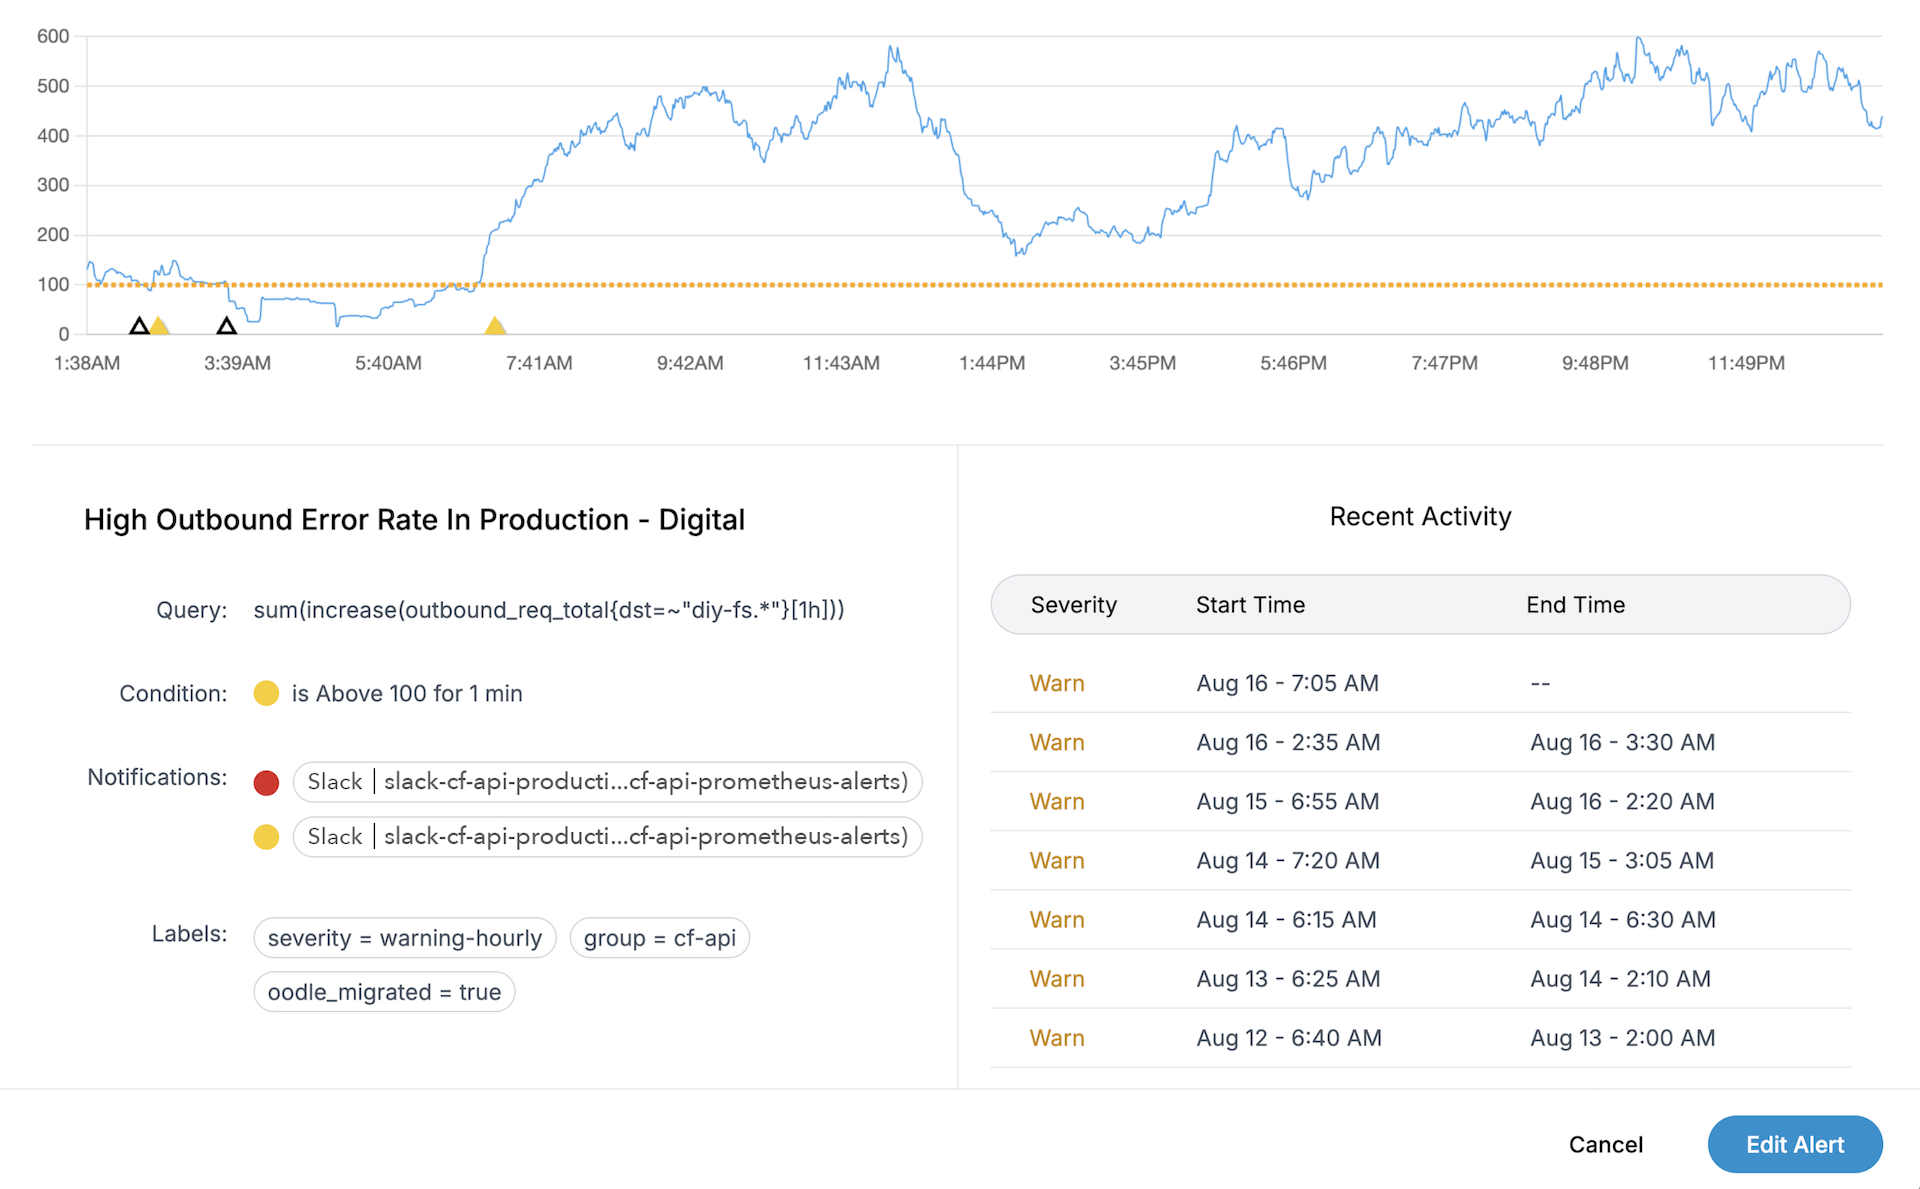Screen dimensions: 1920x1189
Task: Select the yellow triangle marker near 7:05AM
Action: point(495,325)
